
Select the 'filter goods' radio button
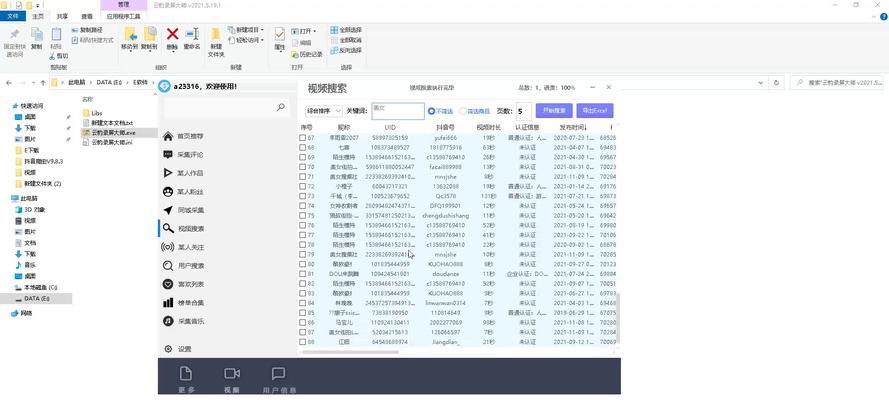(463, 111)
